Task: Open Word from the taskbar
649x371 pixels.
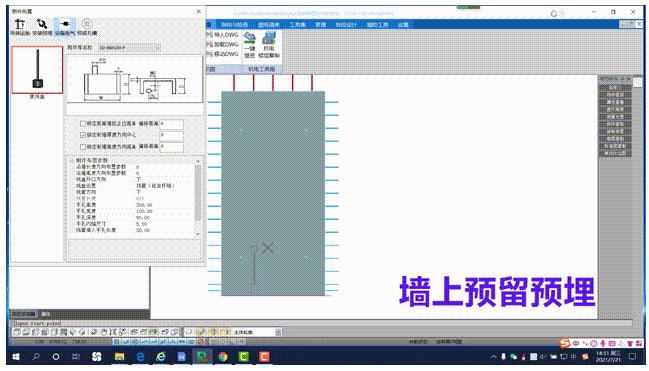Action: click(181, 357)
